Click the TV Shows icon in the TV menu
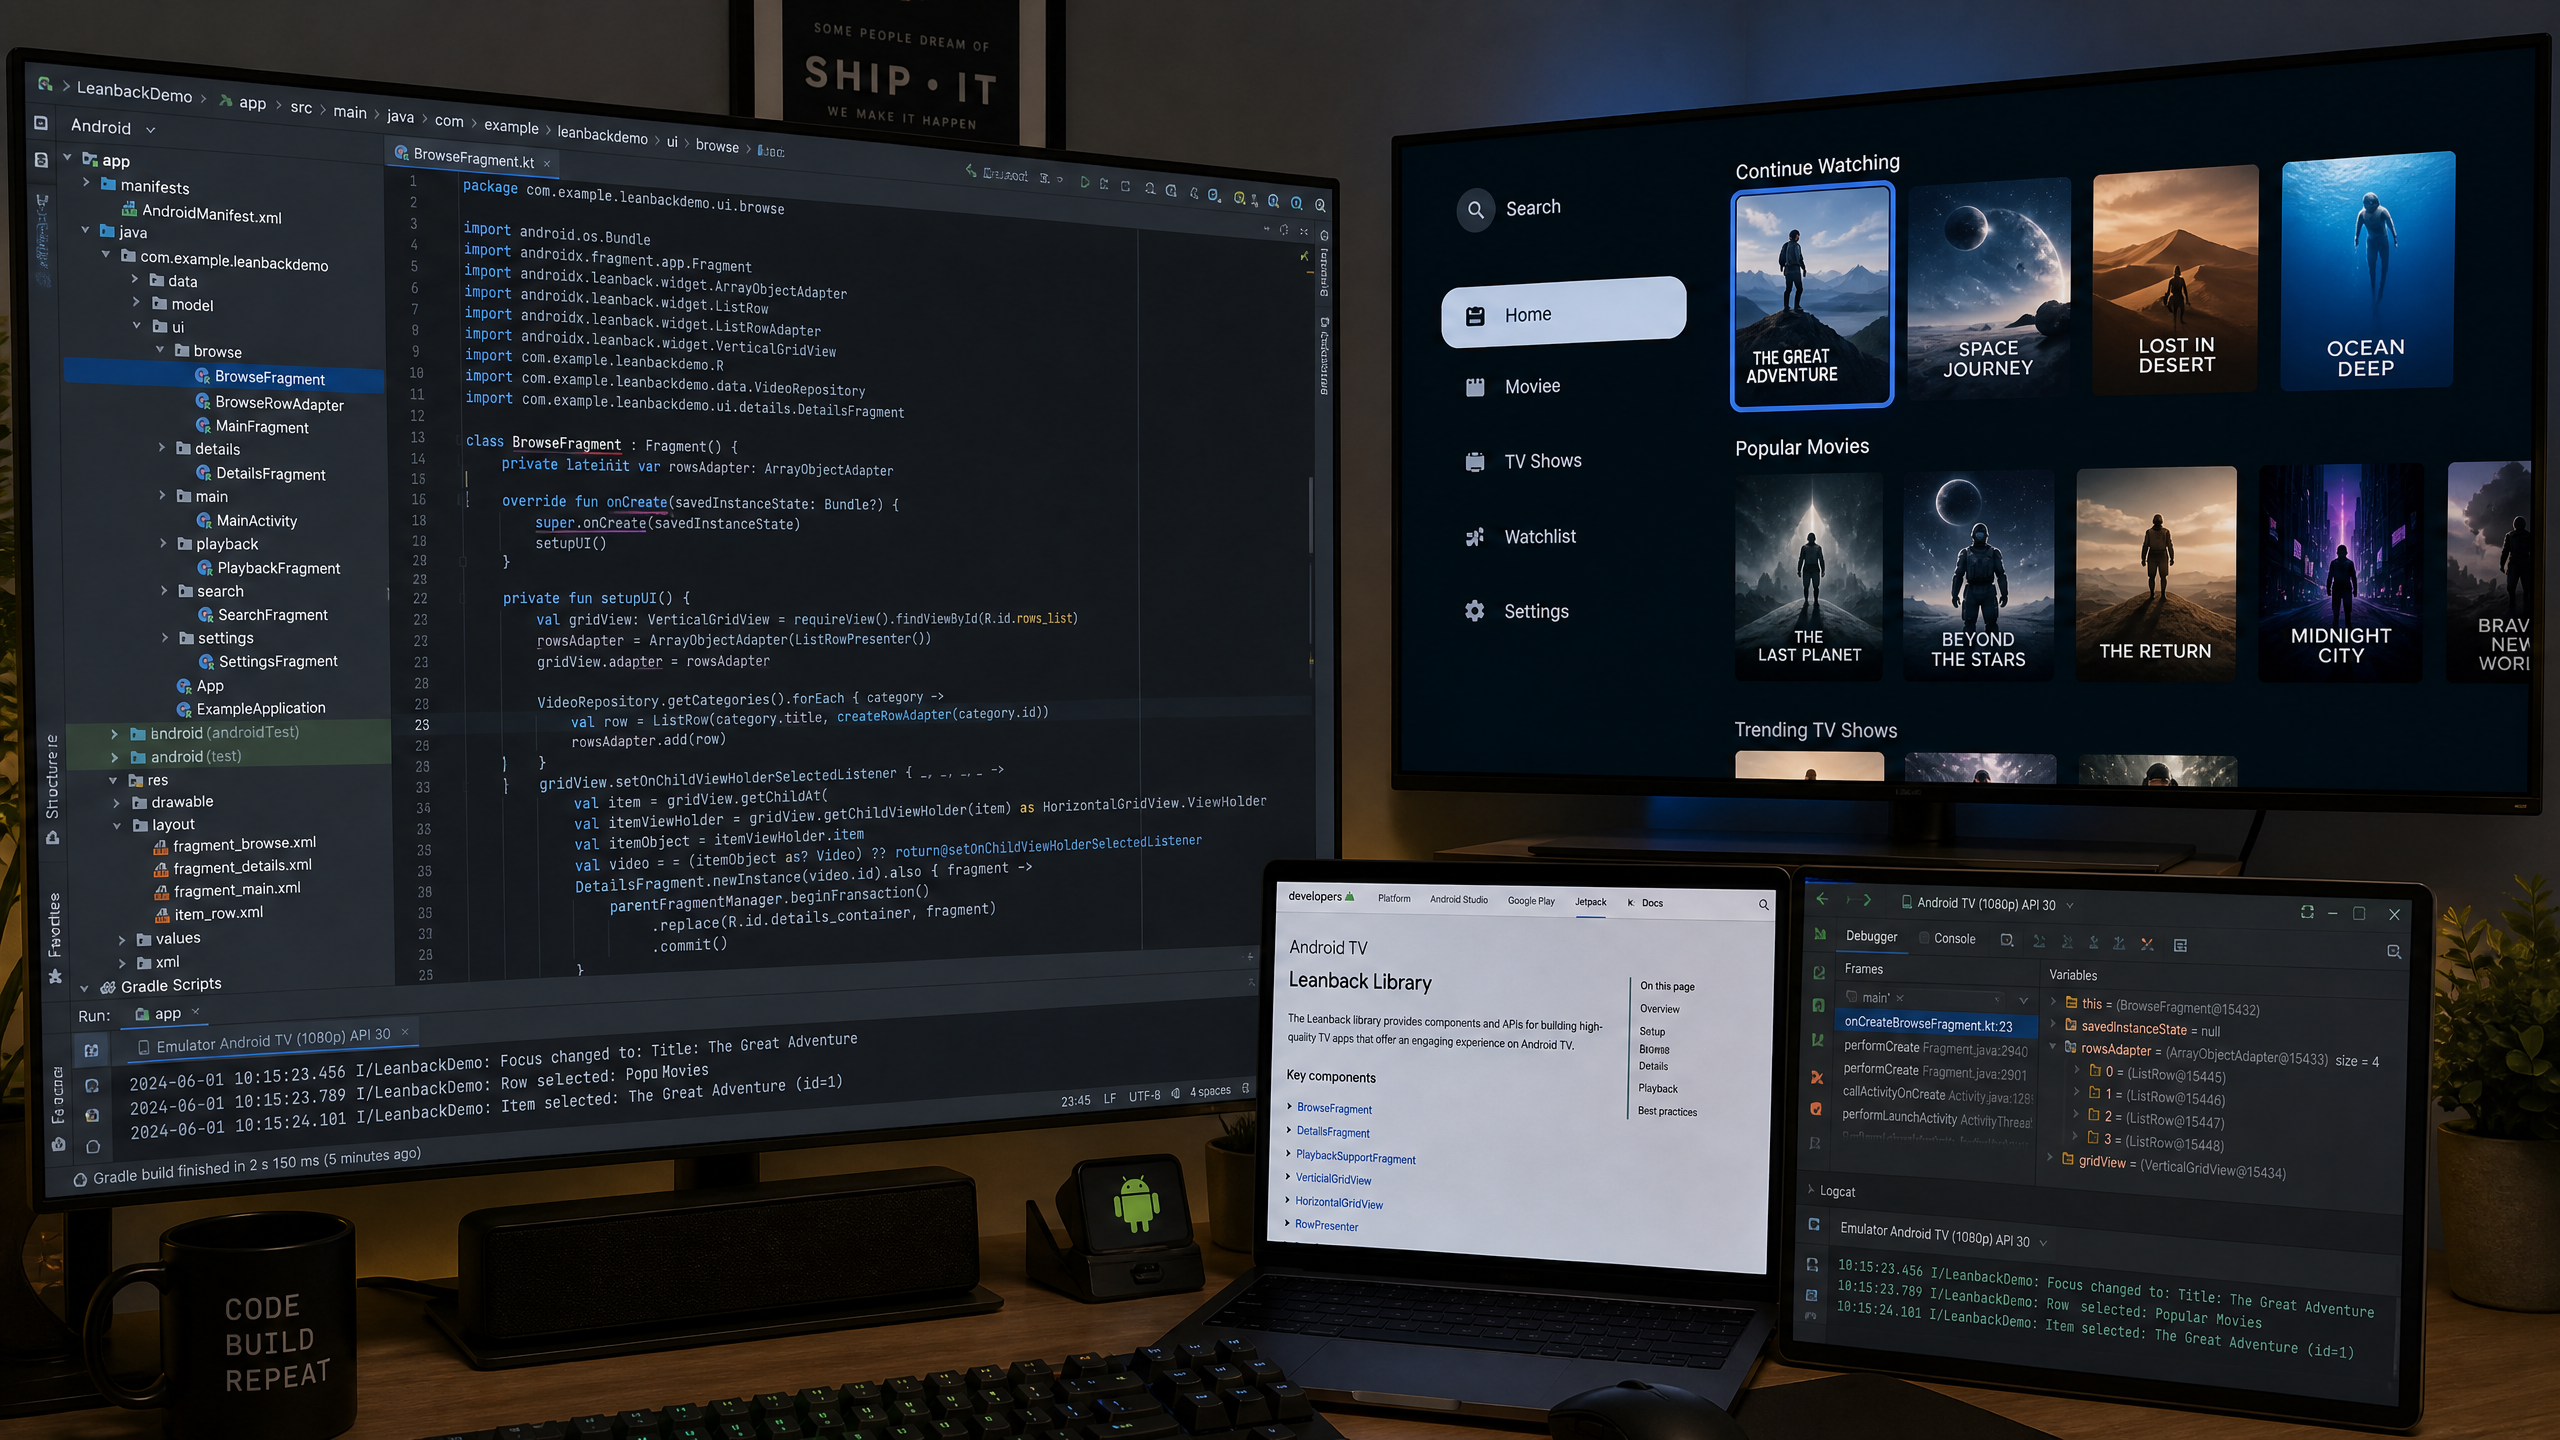 click(x=1474, y=461)
